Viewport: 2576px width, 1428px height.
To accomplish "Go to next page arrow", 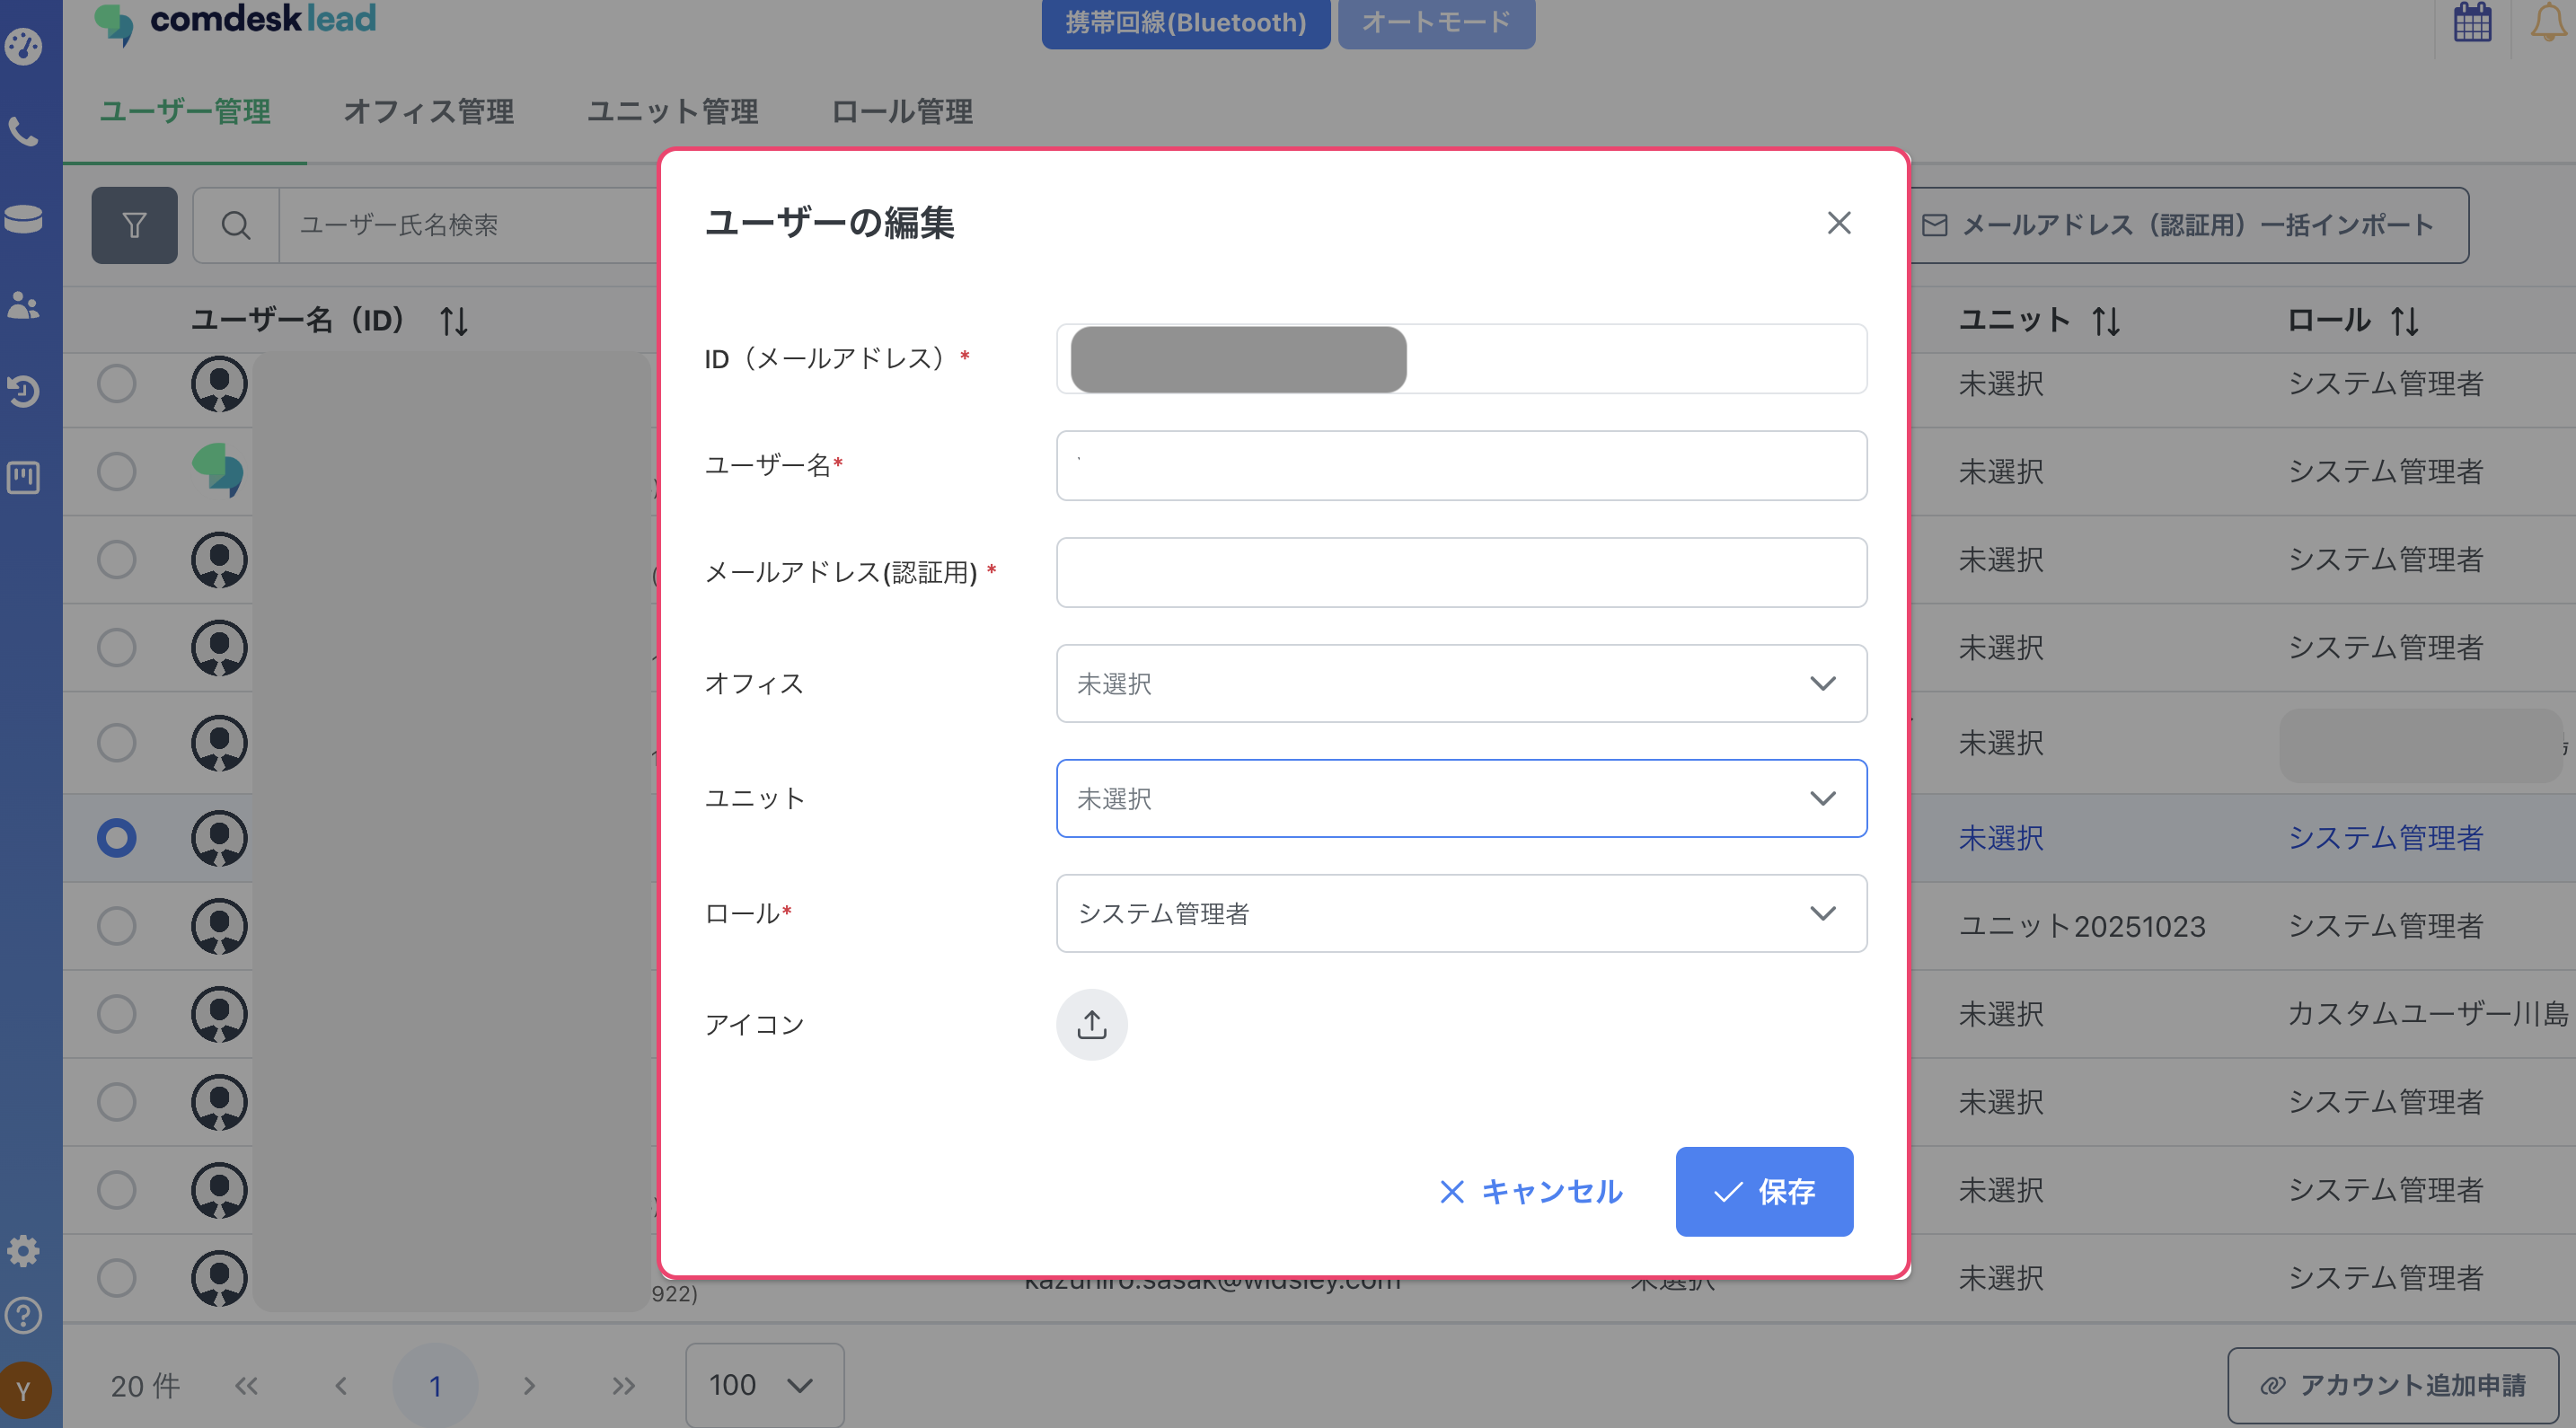I will tap(529, 1385).
